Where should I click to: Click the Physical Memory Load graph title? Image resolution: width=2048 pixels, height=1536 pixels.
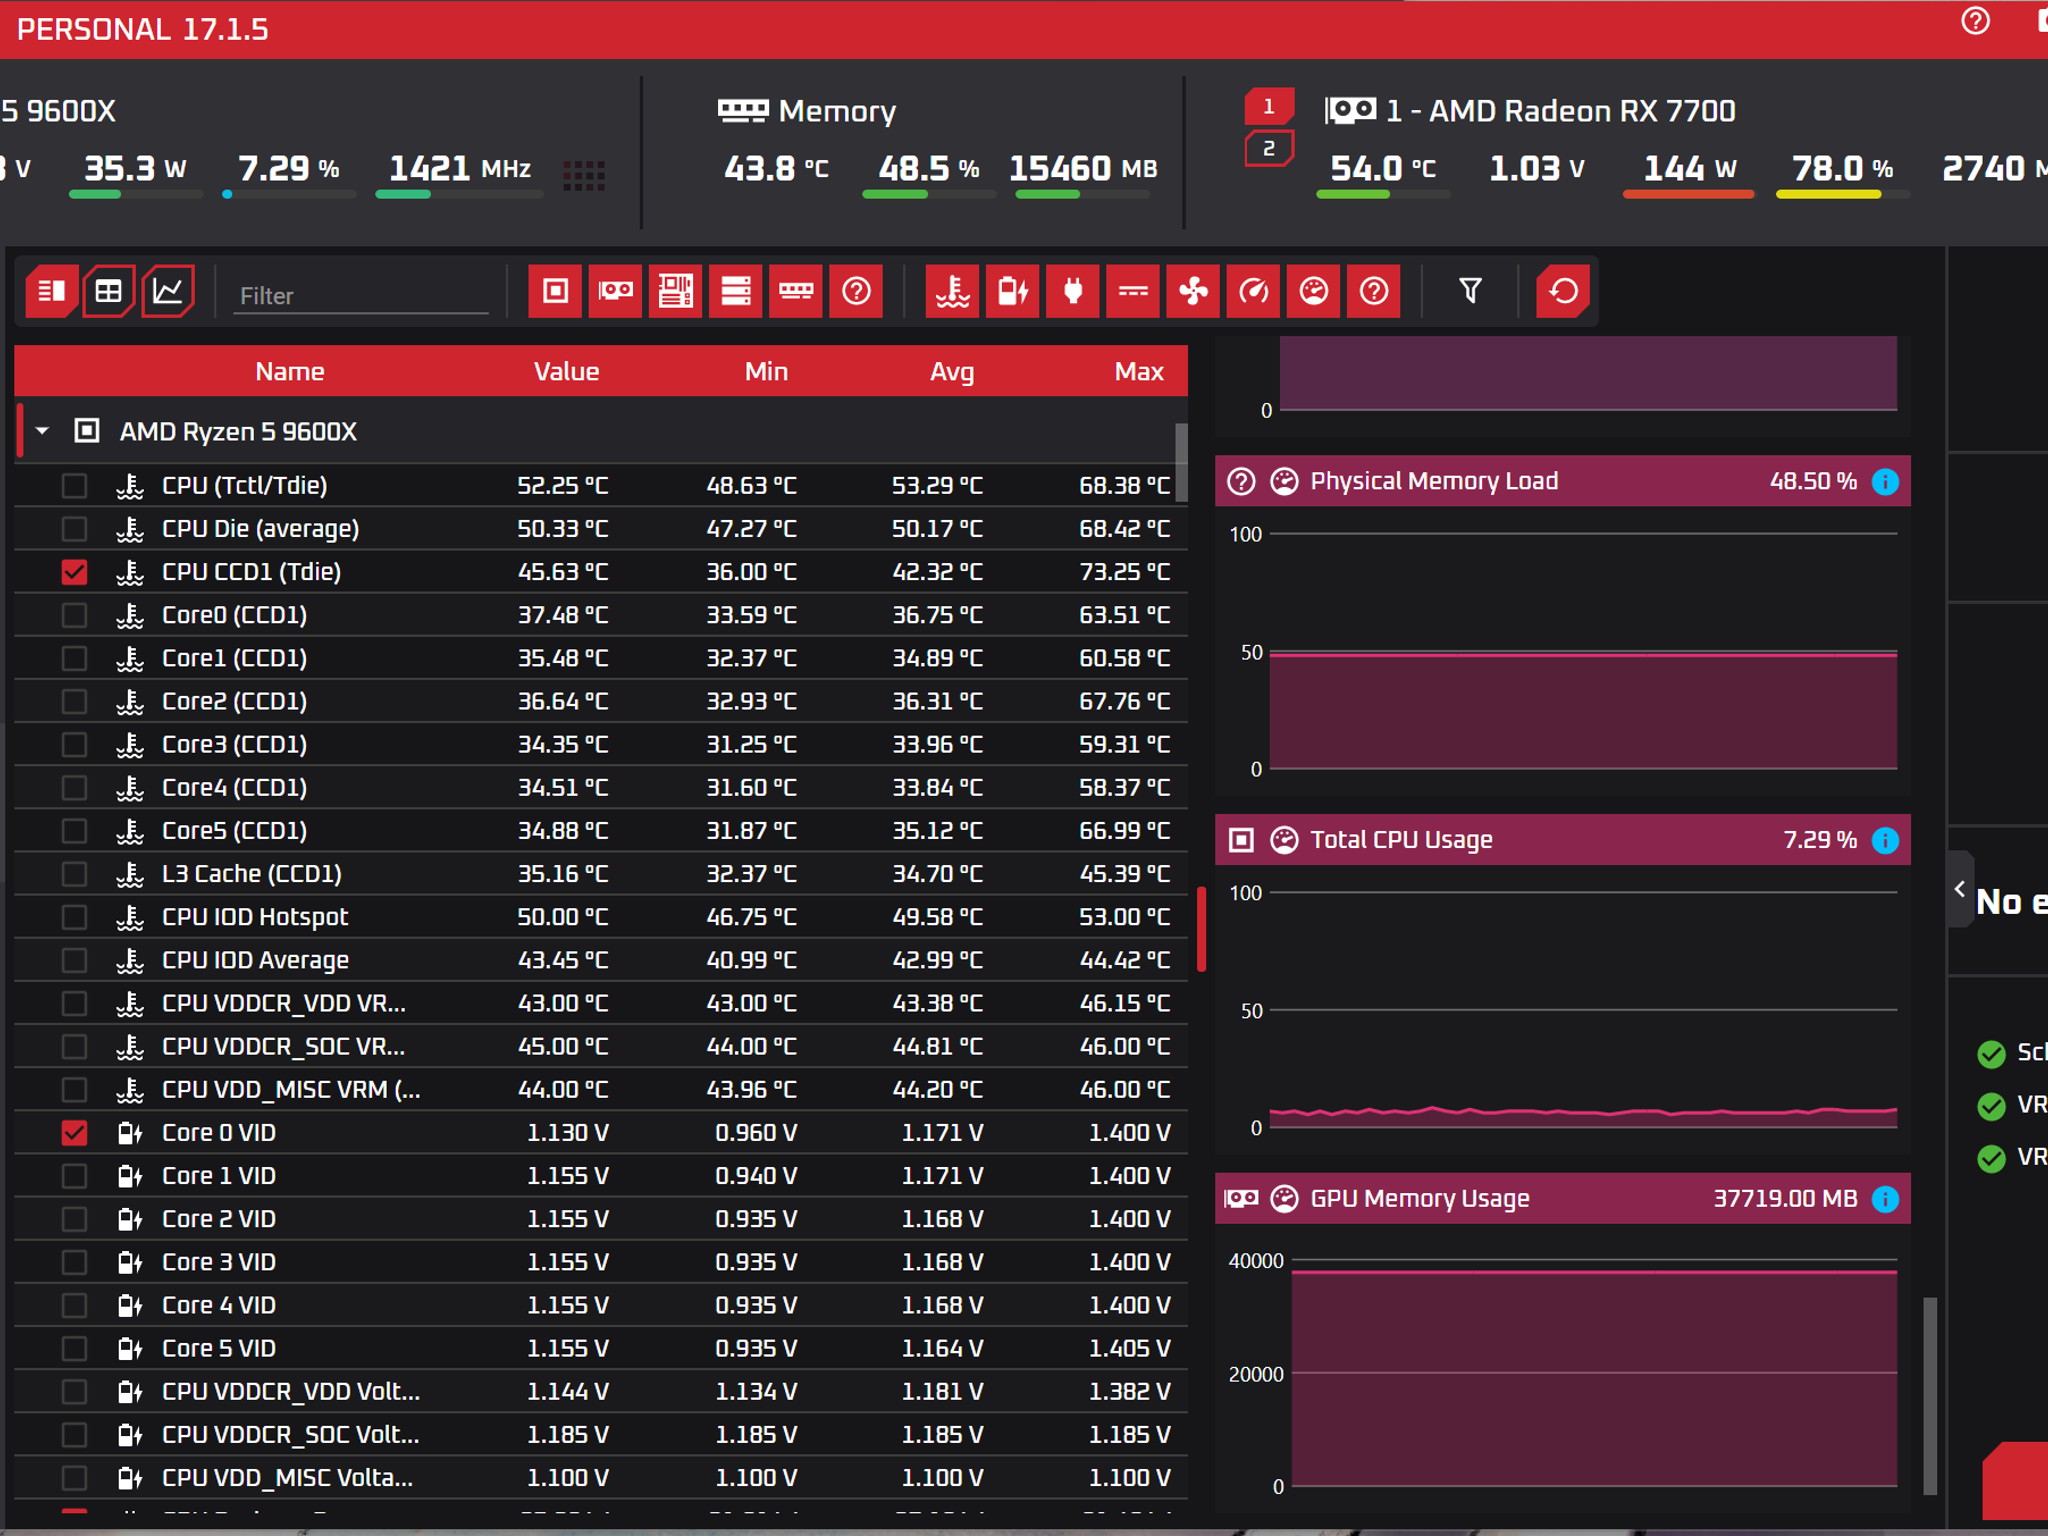[x=1434, y=482]
